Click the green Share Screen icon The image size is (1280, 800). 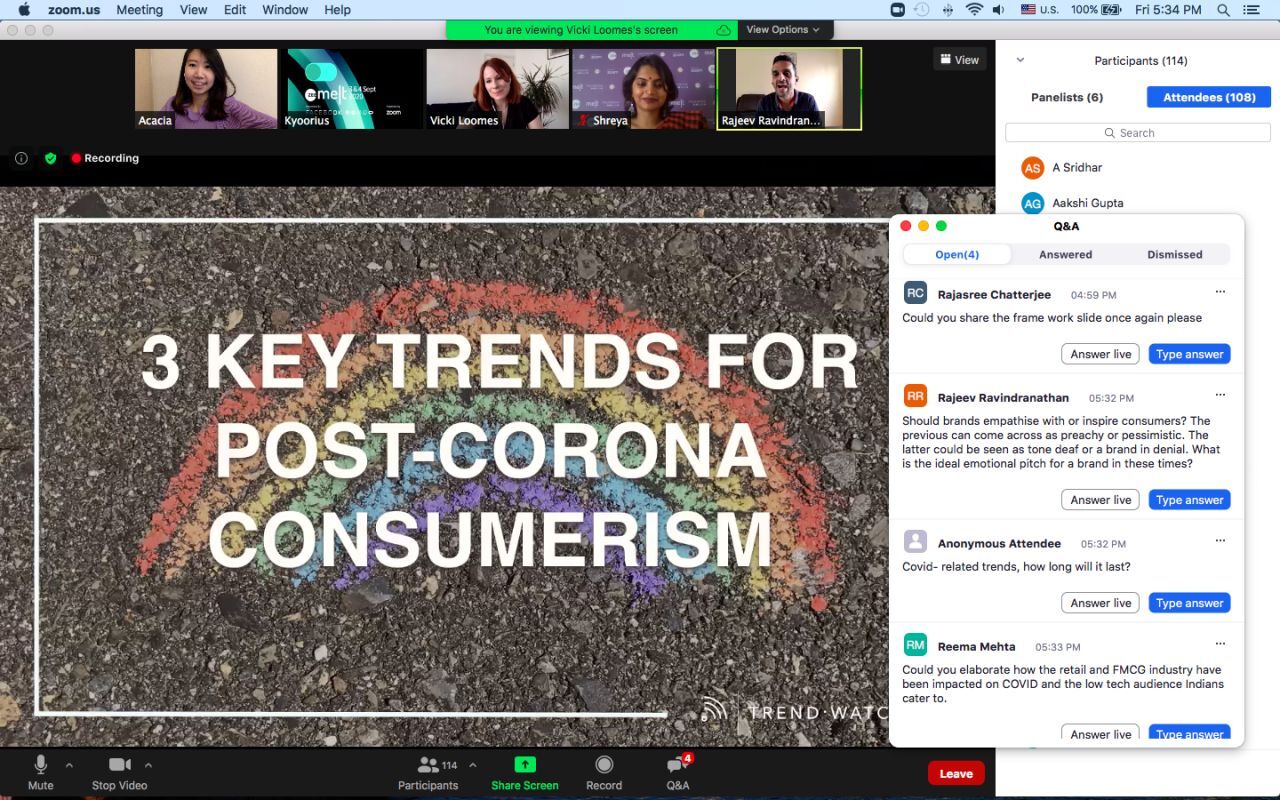pos(525,765)
